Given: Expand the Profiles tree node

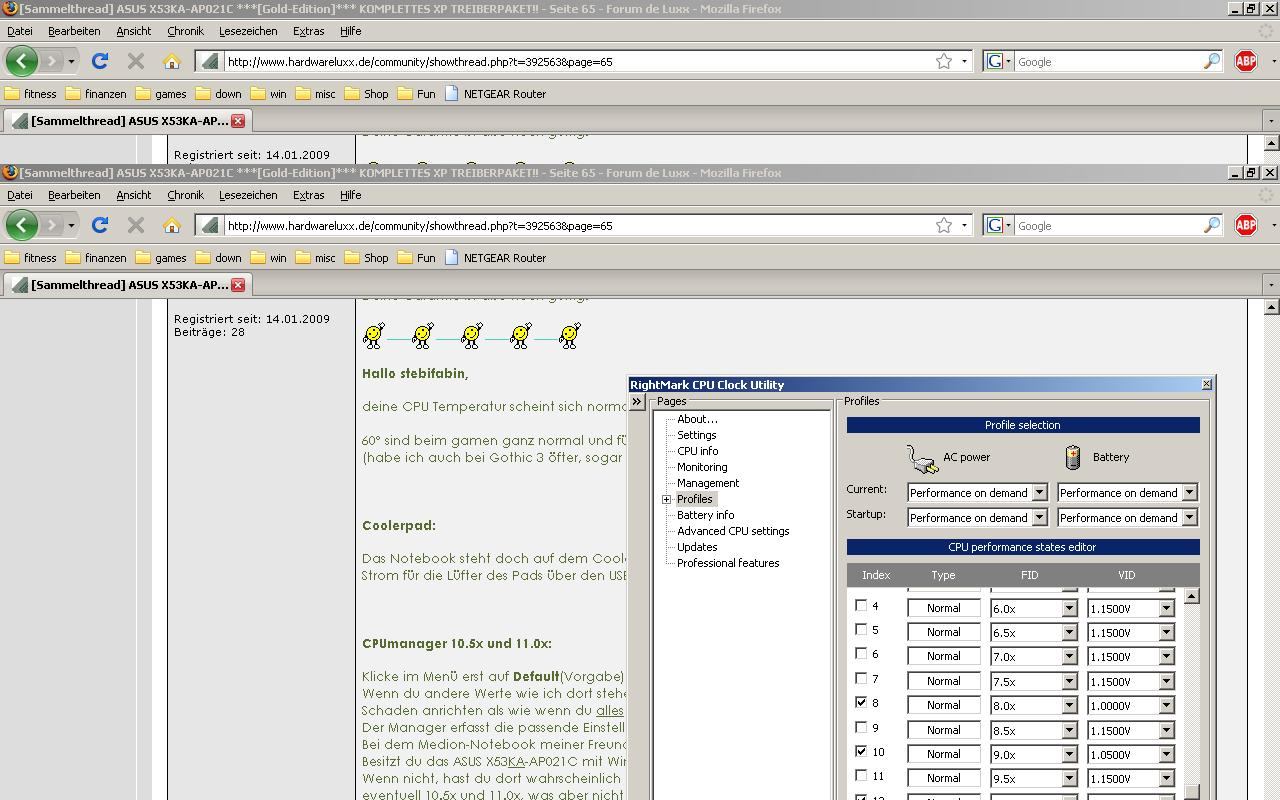Looking at the screenshot, I should [666, 499].
